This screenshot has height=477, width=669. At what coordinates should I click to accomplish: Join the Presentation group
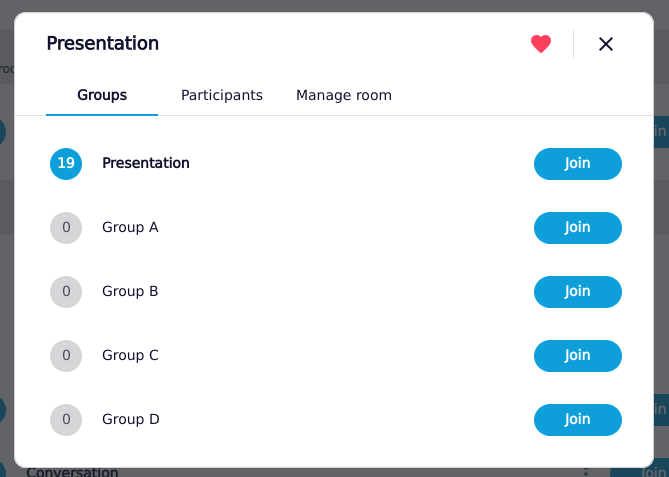(x=578, y=164)
